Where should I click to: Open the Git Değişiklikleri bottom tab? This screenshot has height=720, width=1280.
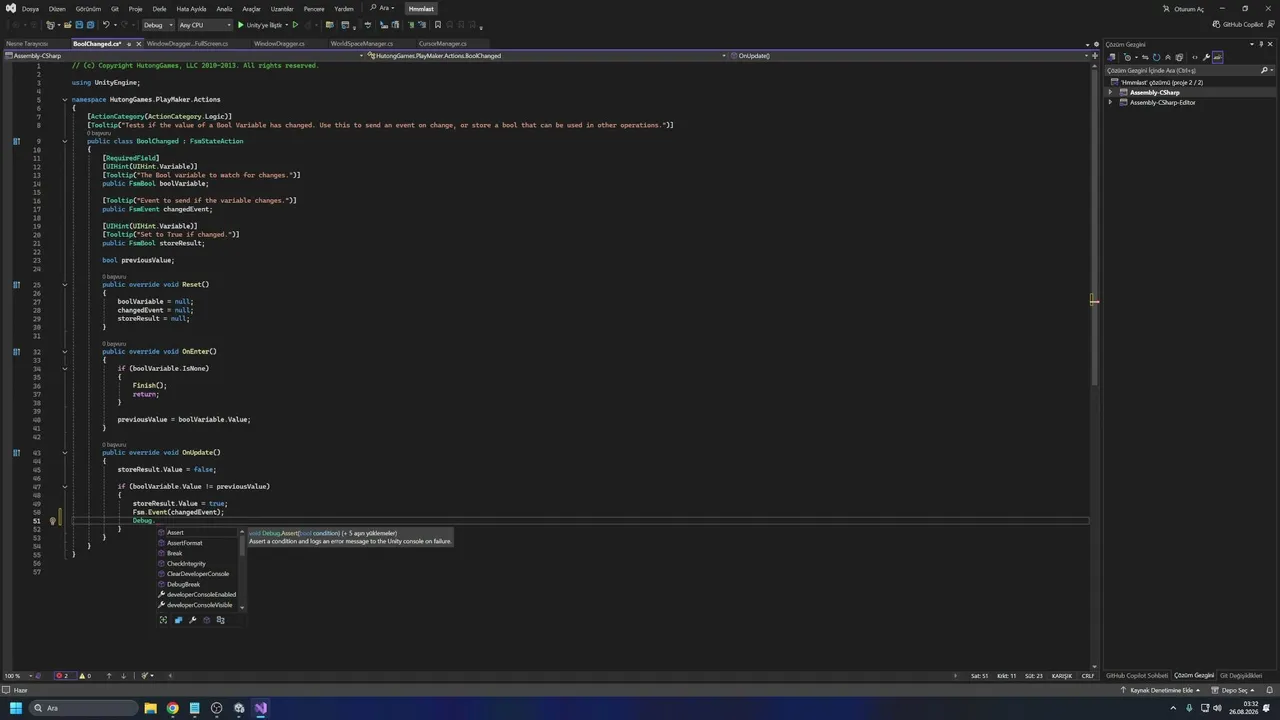coord(1240,676)
